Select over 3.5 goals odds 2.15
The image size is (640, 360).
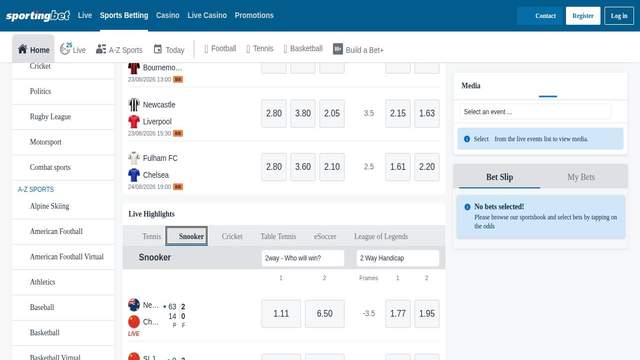tap(398, 113)
